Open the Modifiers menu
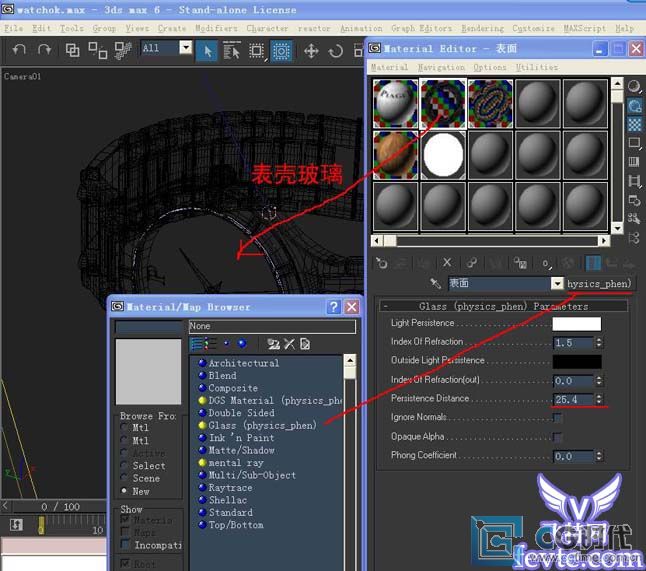The height and width of the screenshot is (571, 646). pyautogui.click(x=216, y=28)
